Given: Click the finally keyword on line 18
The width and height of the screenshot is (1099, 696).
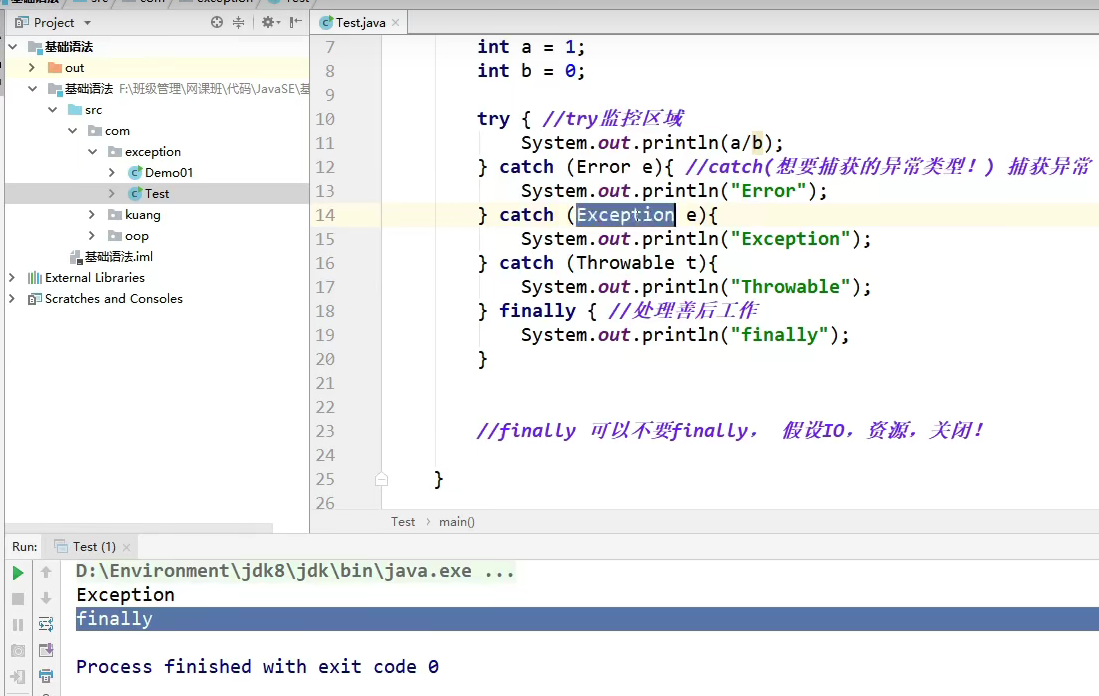Looking at the screenshot, I should (538, 311).
